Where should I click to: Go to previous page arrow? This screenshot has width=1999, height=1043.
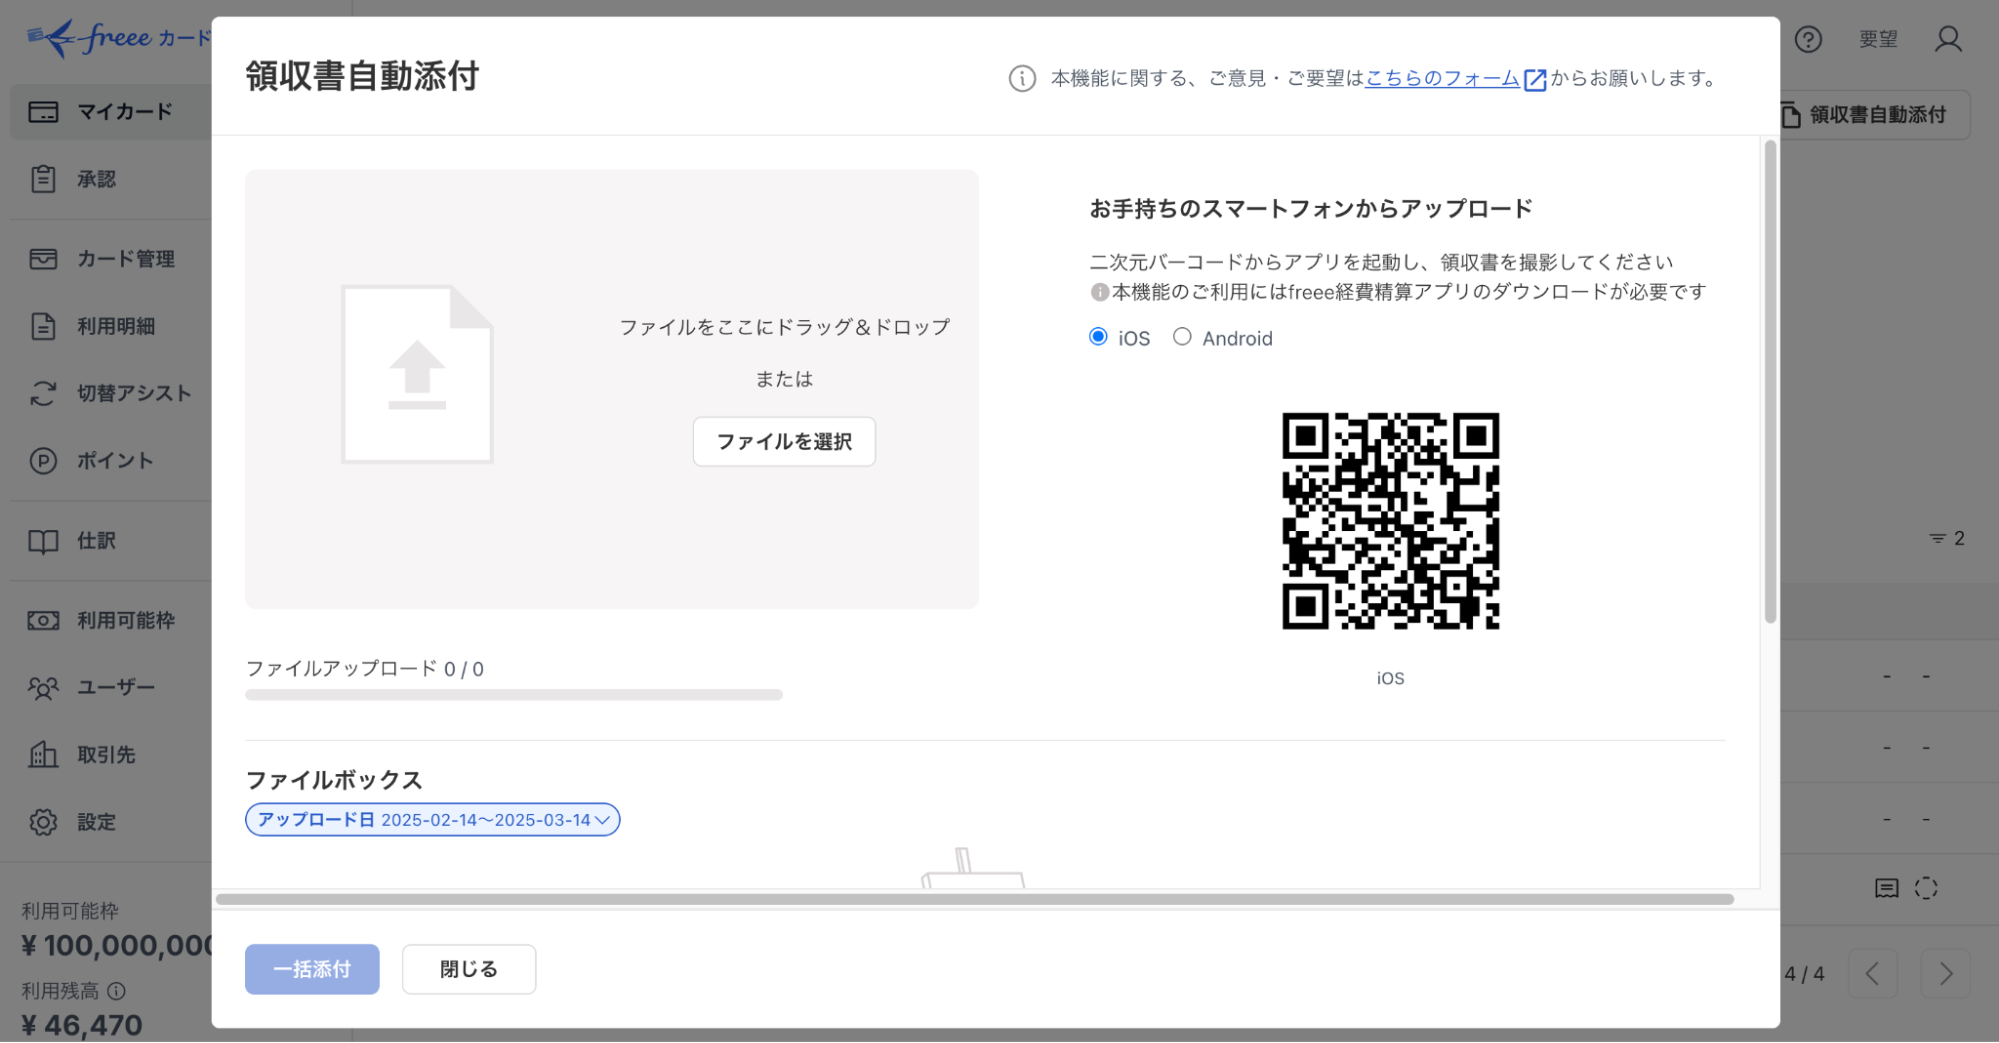pyautogui.click(x=1873, y=973)
